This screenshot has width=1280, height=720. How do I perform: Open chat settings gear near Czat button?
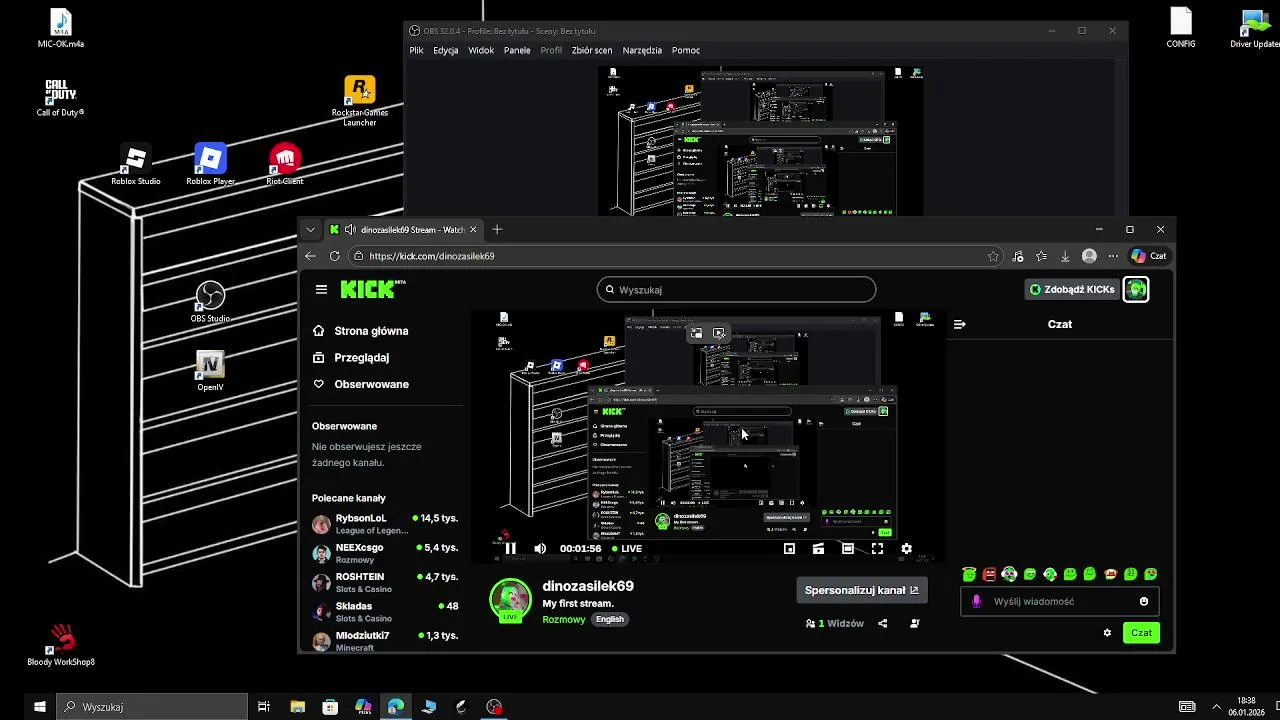tap(1107, 632)
